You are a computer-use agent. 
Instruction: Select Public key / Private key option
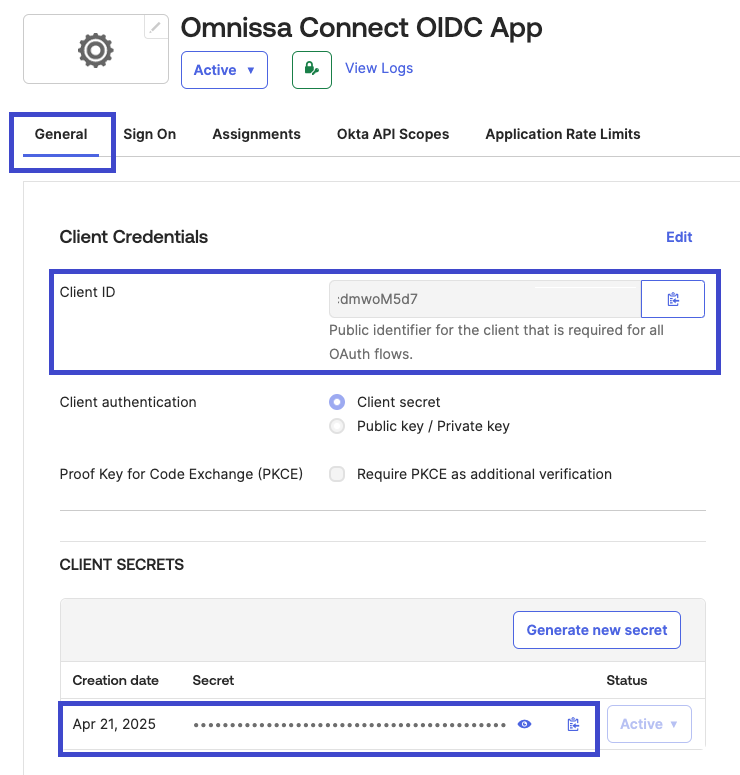click(337, 426)
